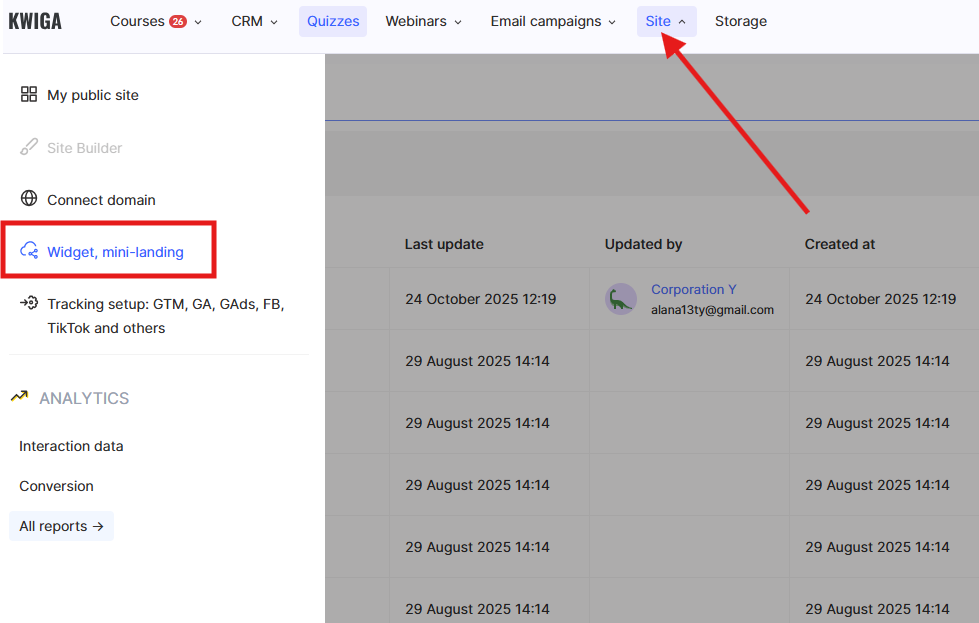Switch to the Quizzes tab
This screenshot has width=979, height=623.
[x=333, y=21]
